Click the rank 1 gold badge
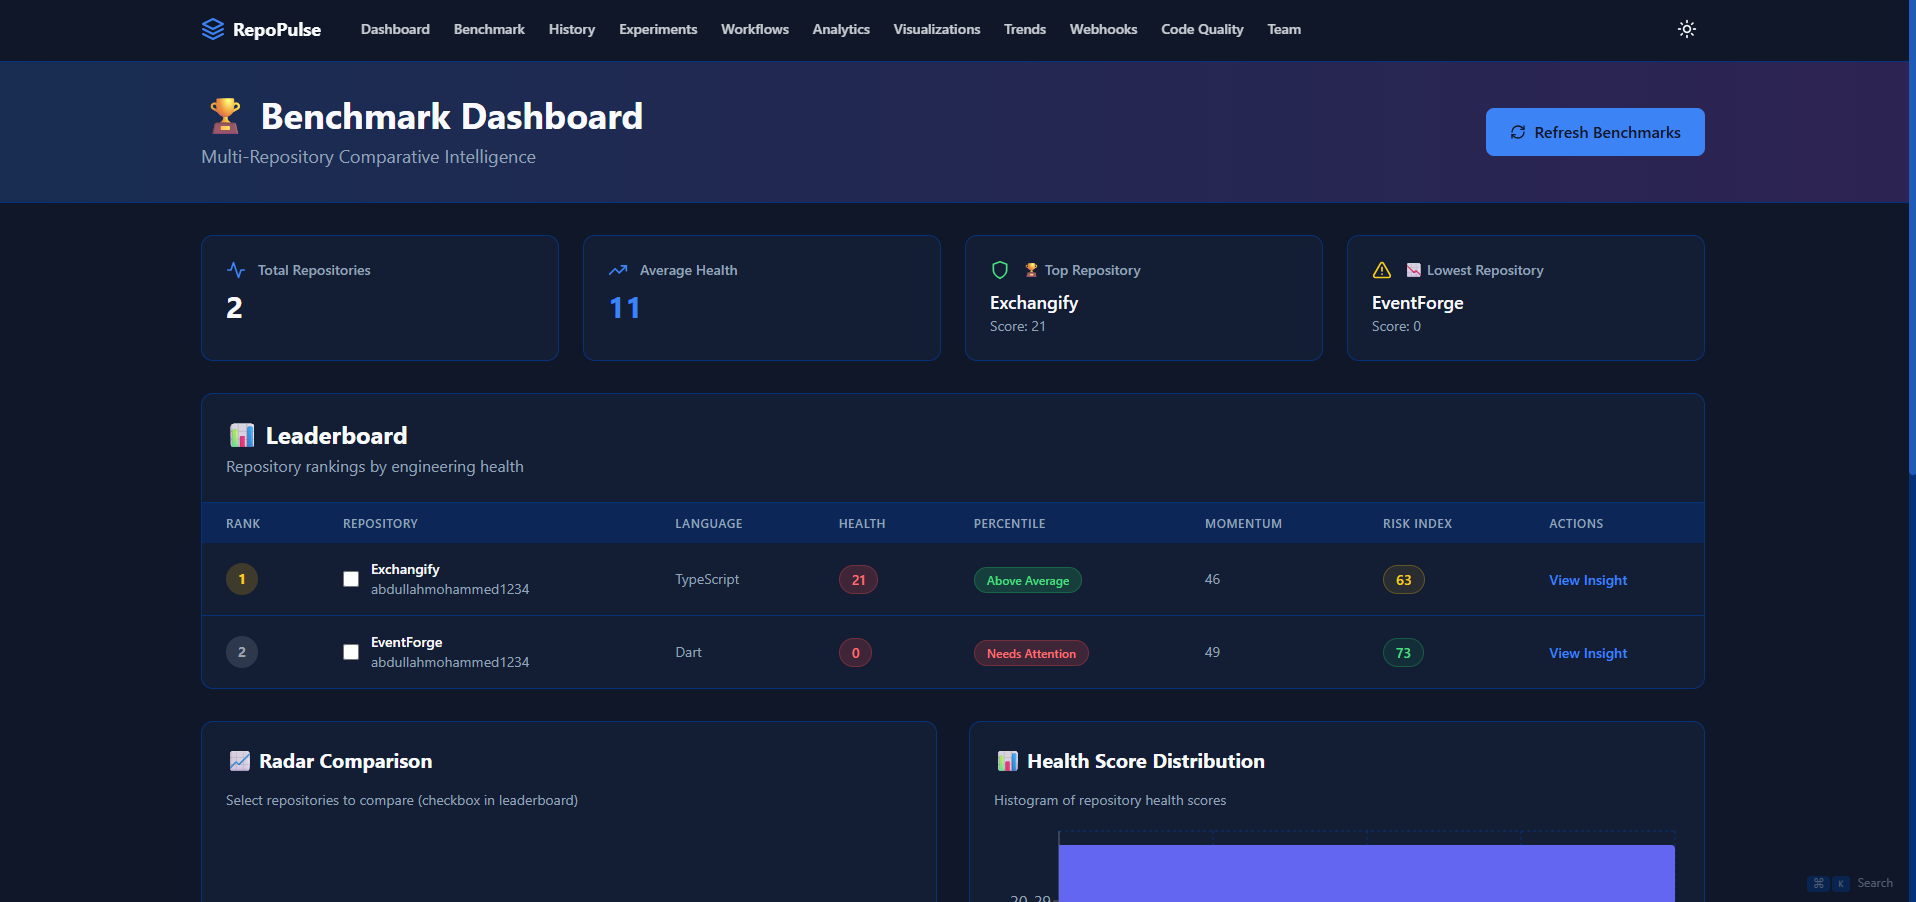Screen dimensions: 1916x902 242,579
